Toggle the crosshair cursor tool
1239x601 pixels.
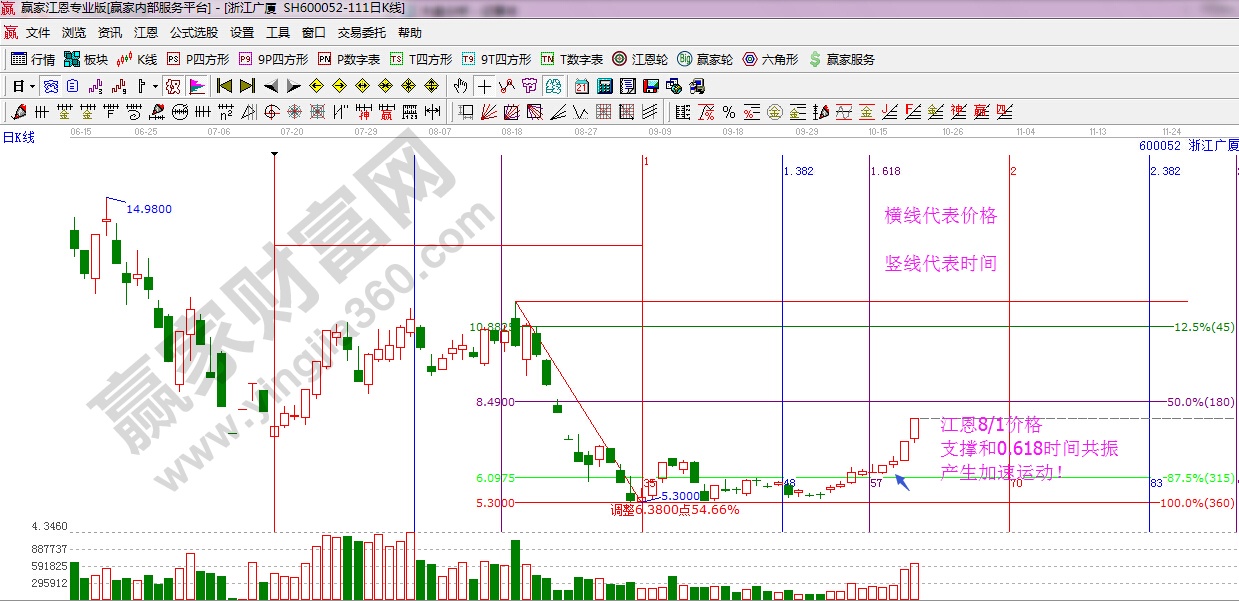click(484, 86)
